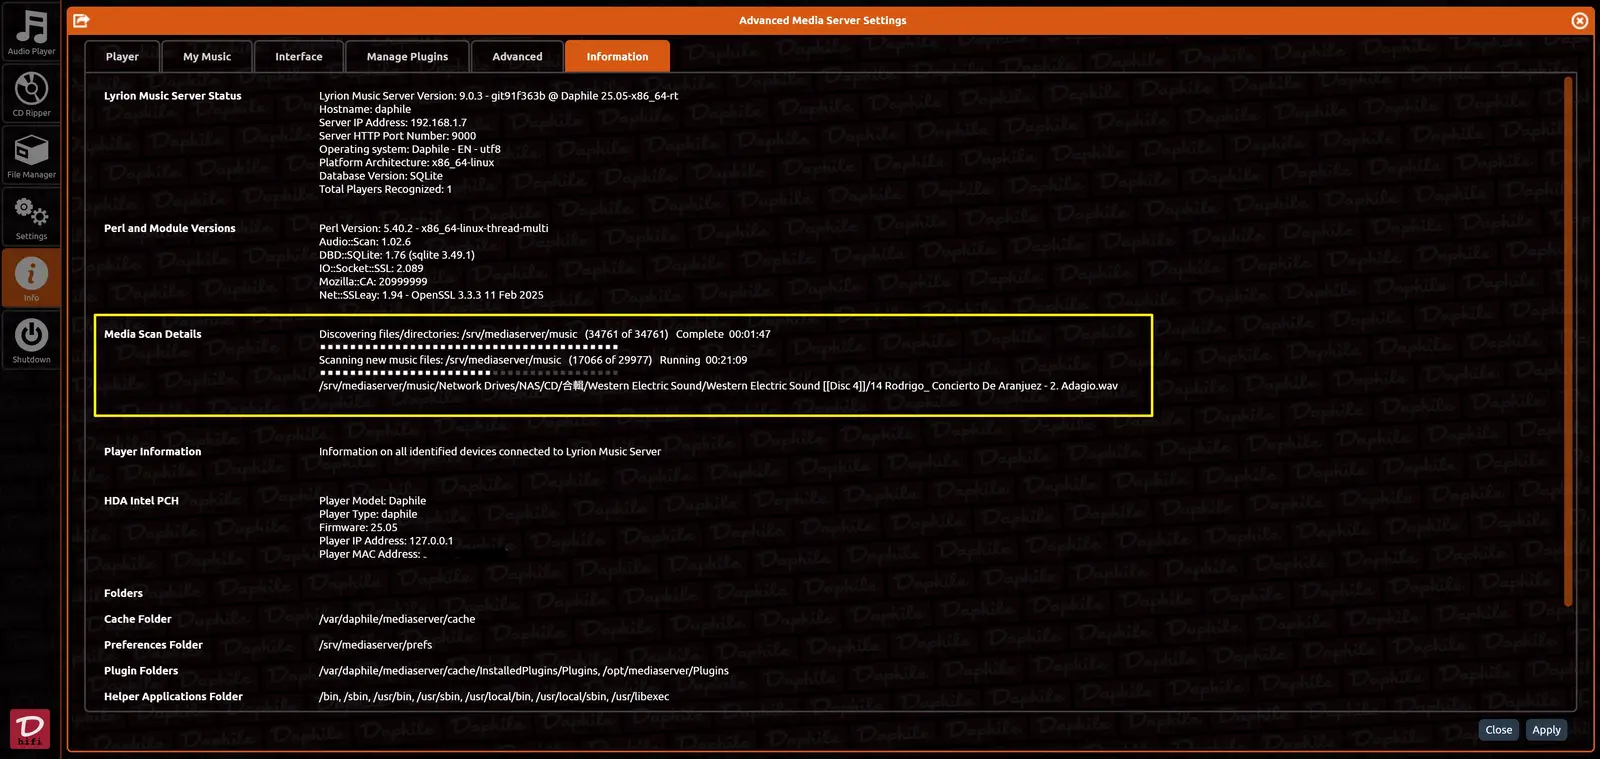
Task: Click the Perl Version 5.40.2 line
Action: 434,228
